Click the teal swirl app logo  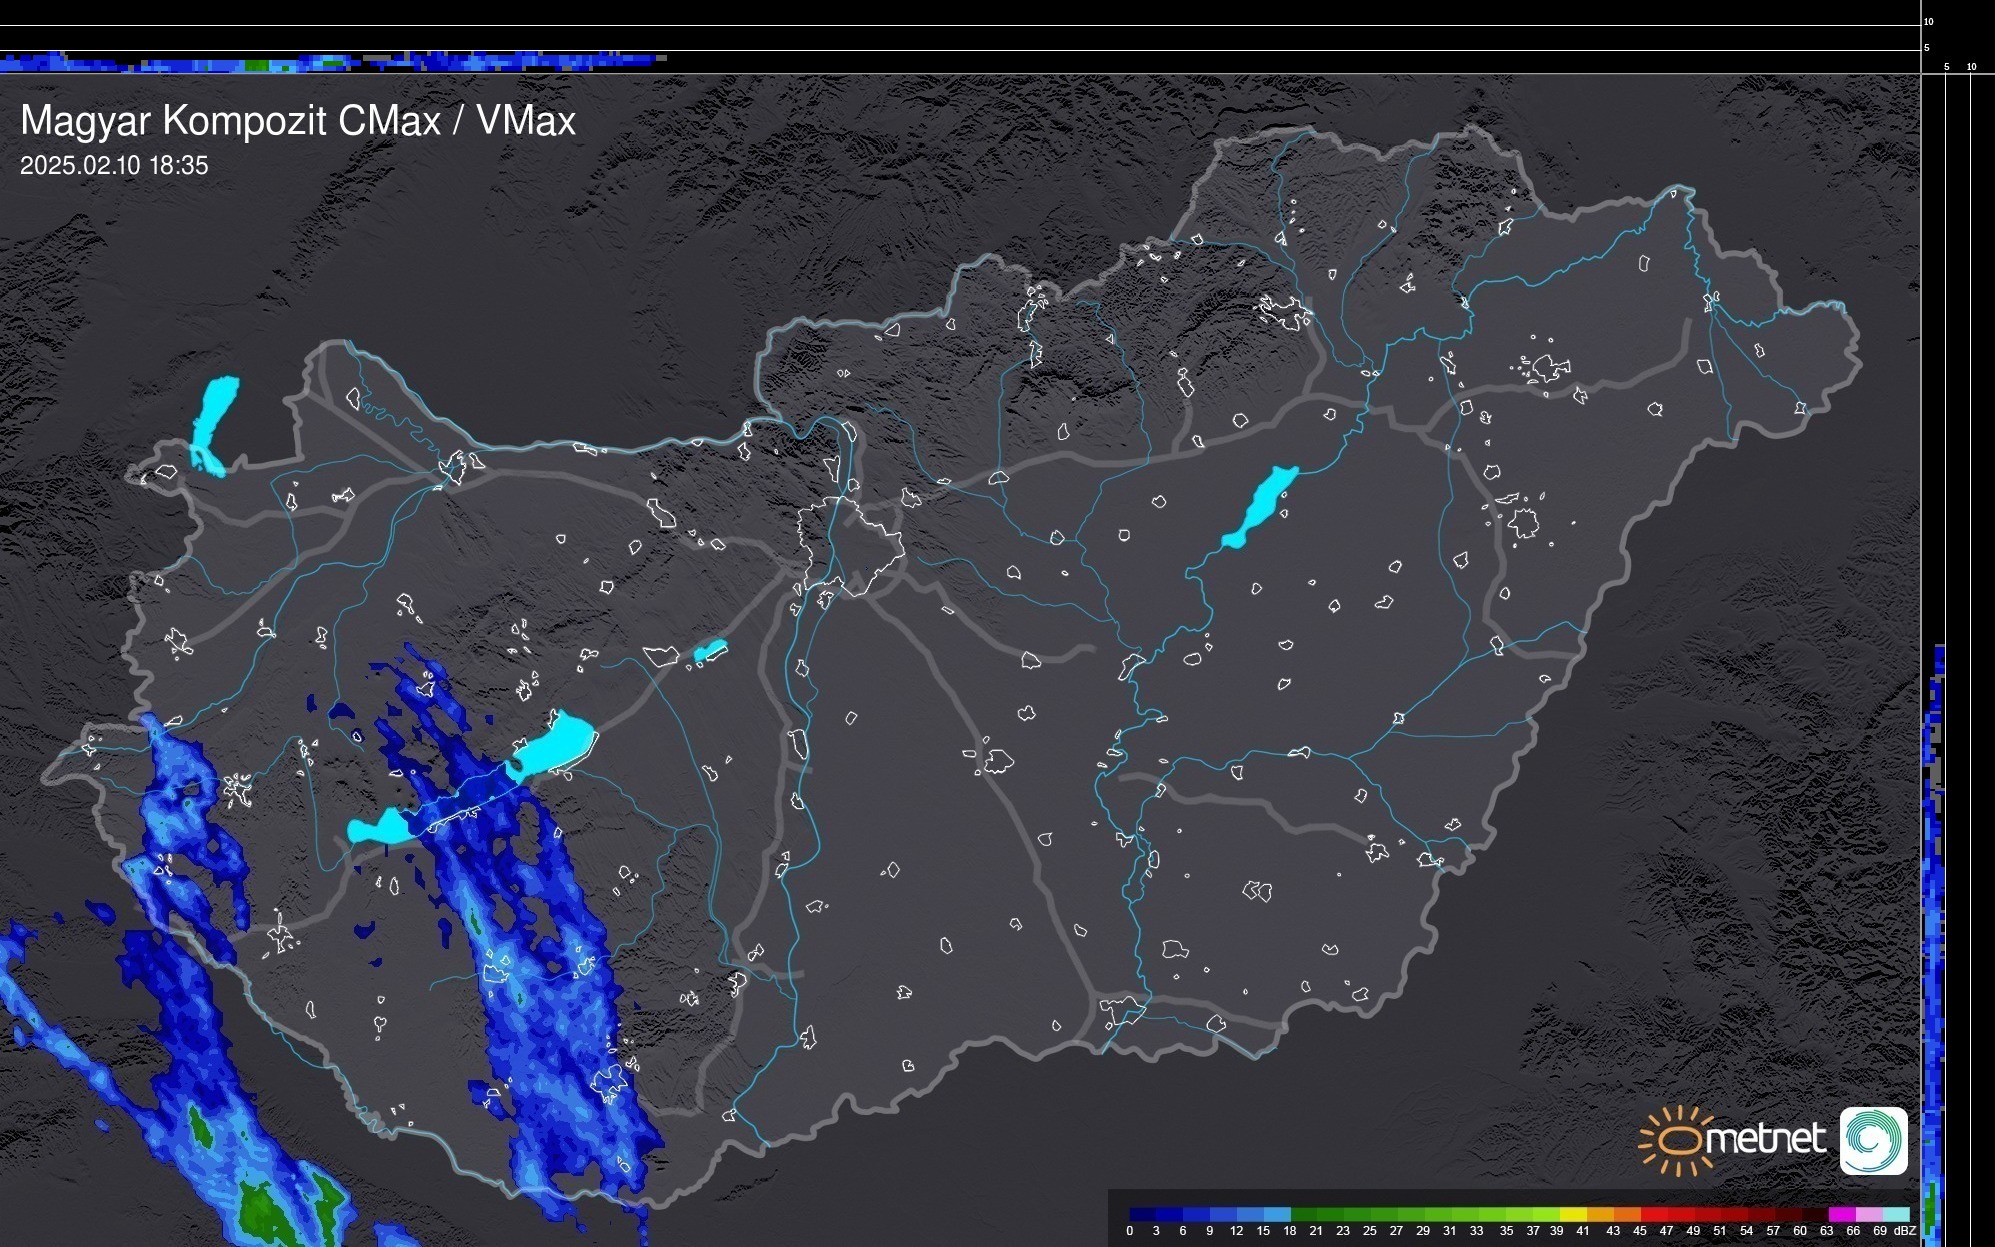[1873, 1140]
